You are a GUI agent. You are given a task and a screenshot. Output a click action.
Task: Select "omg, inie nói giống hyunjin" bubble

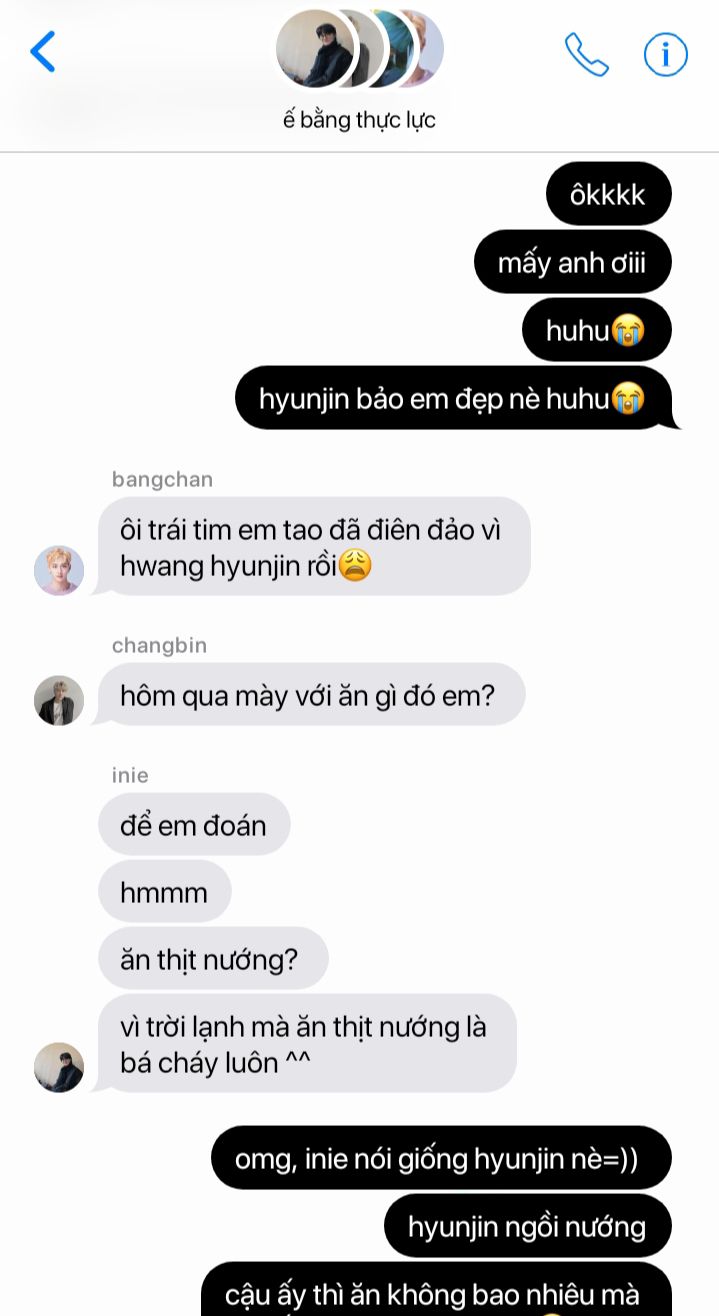(441, 1158)
